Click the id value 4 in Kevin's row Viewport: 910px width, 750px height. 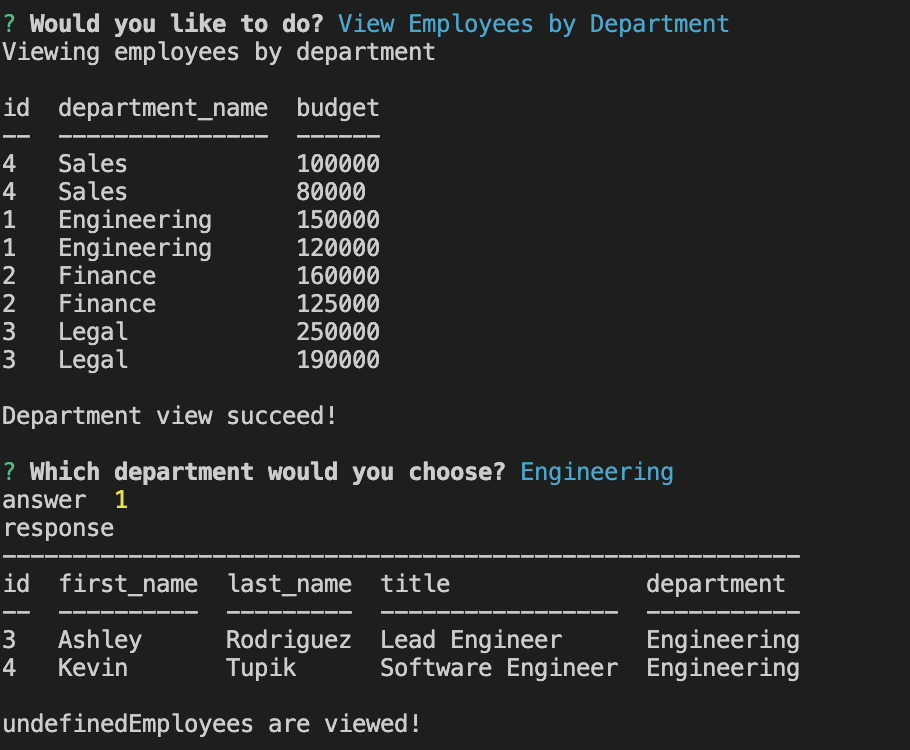[9, 668]
